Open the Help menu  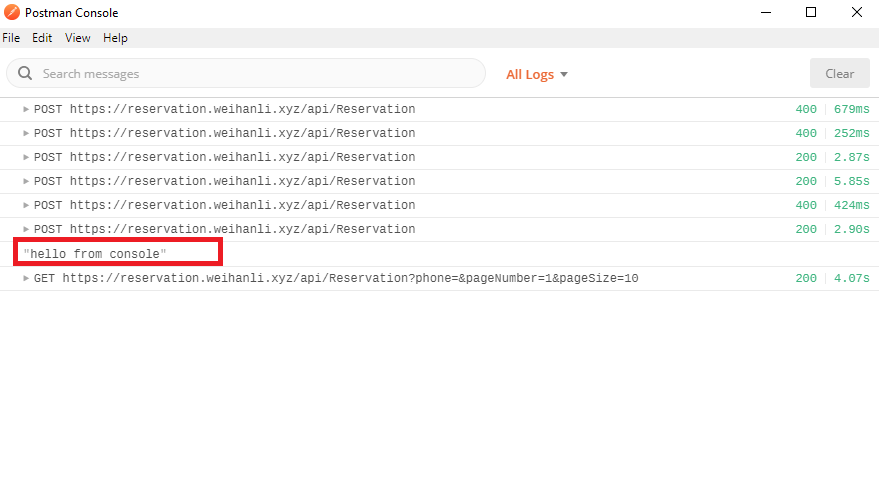tap(115, 38)
